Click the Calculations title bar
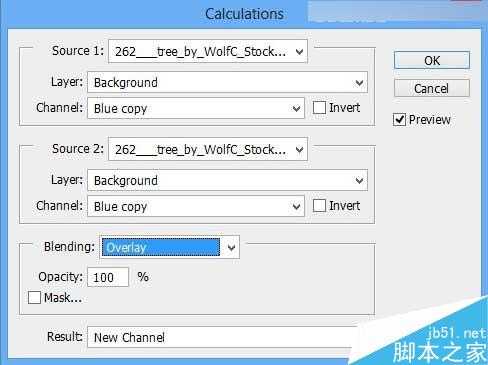 pyautogui.click(x=244, y=14)
